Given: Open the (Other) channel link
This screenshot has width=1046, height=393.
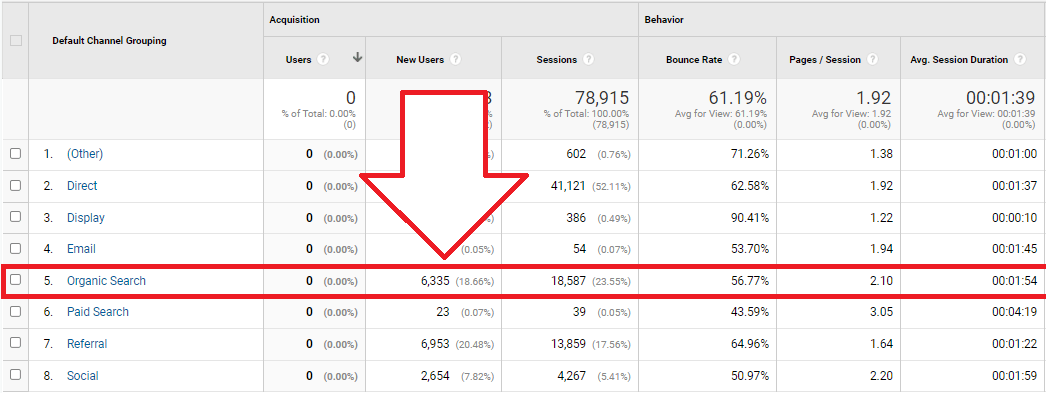Looking at the screenshot, I should (85, 154).
